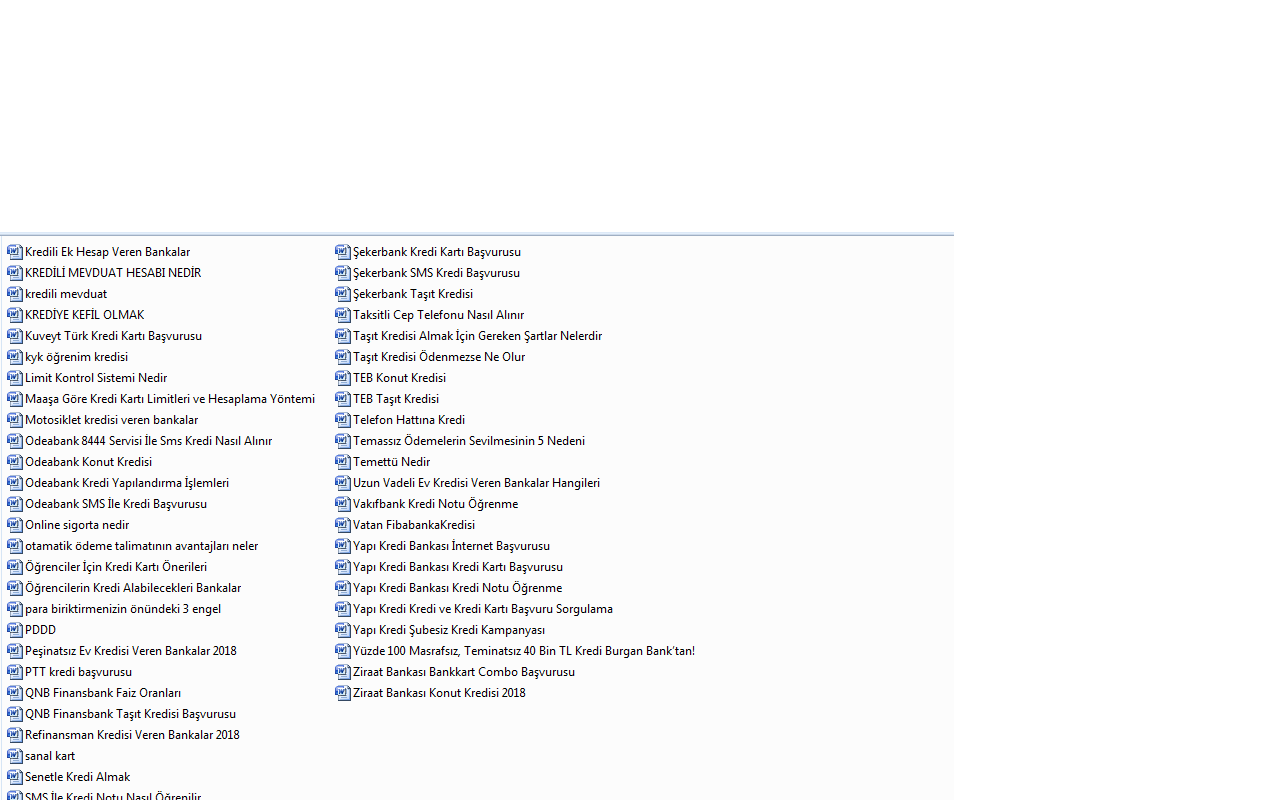Select Maaşa Göre Kredi Kartı Limitleri ve Hesaplama Yöntemi
Image resolution: width=1280 pixels, height=800 pixels.
170,399
